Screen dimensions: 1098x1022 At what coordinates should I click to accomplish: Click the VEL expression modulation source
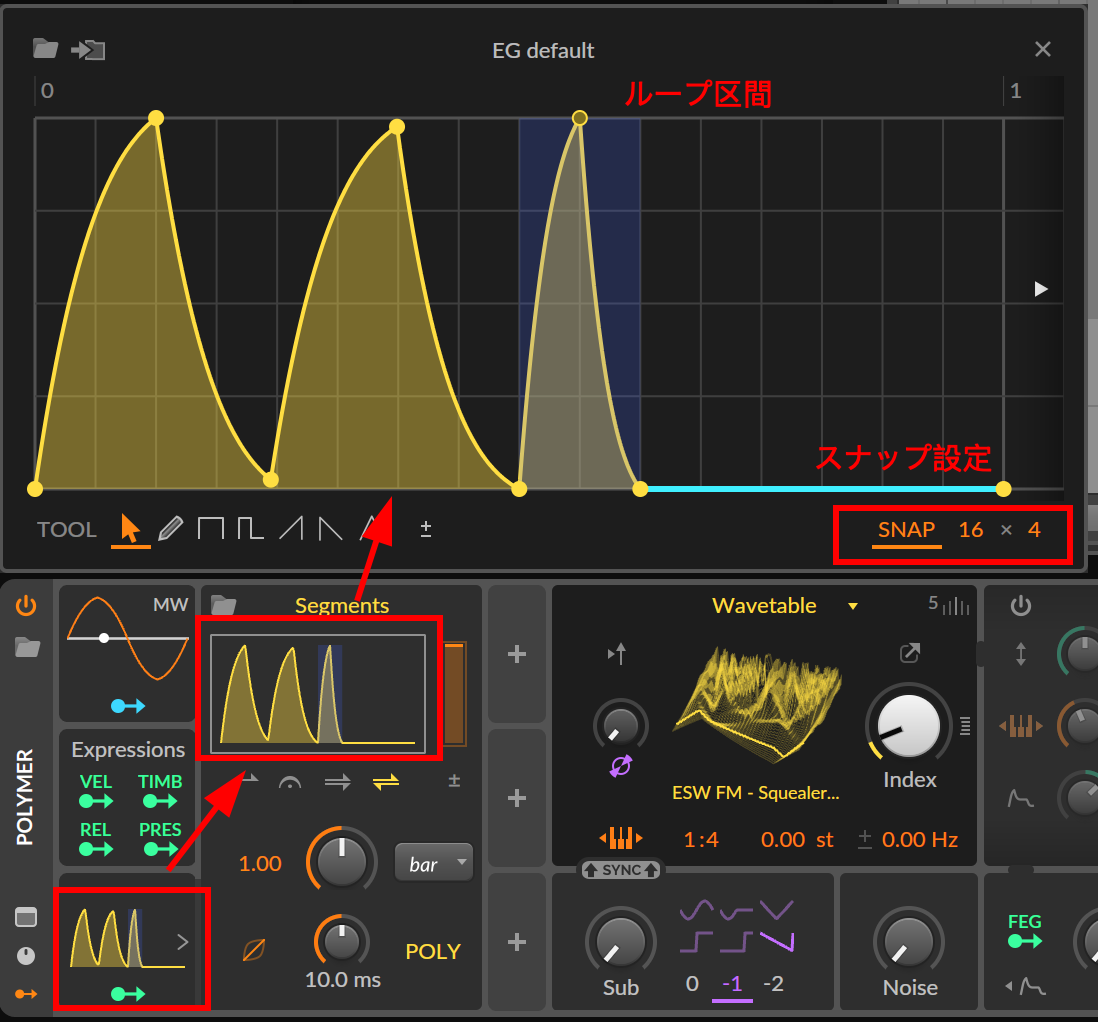pos(96,792)
